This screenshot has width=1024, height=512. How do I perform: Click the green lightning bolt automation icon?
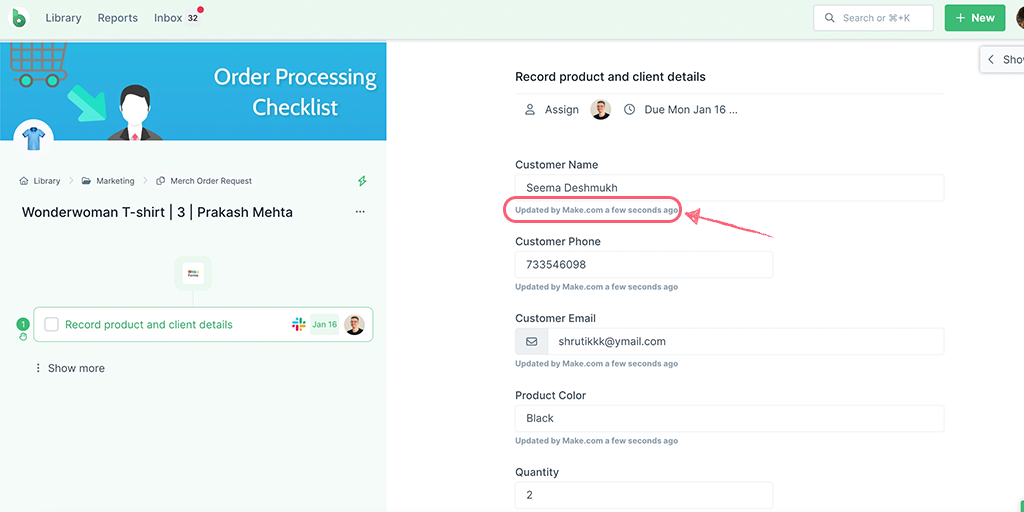pyautogui.click(x=362, y=181)
